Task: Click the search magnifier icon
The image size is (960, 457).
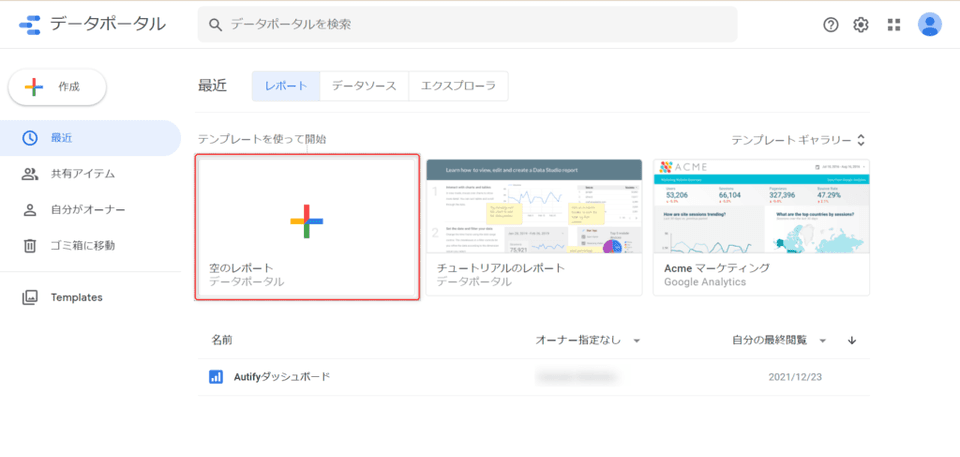Action: pyautogui.click(x=214, y=24)
